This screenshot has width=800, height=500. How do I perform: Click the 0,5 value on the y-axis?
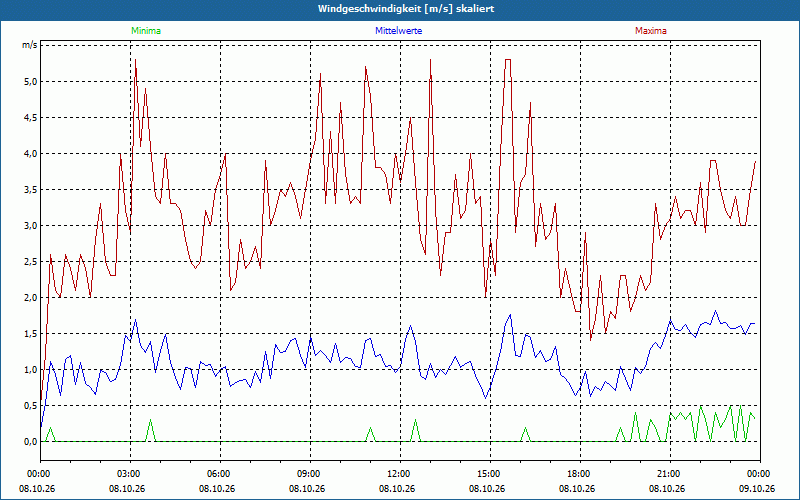pyautogui.click(x=31, y=406)
